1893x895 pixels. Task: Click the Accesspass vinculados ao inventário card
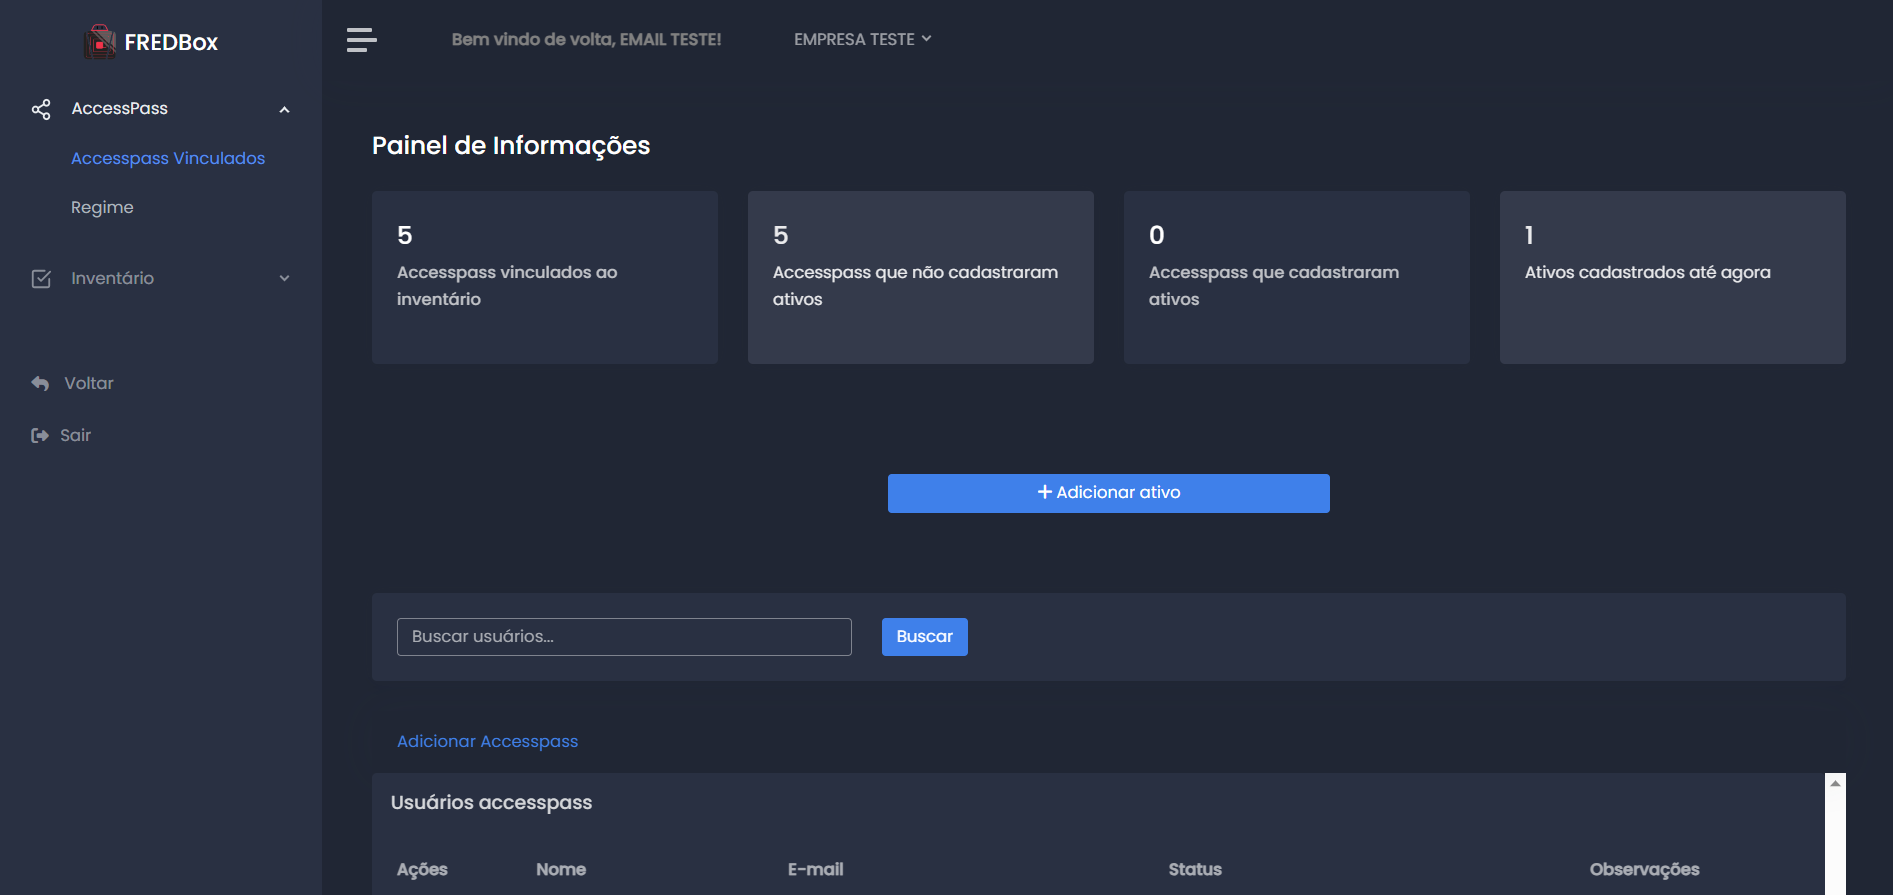[x=544, y=277]
